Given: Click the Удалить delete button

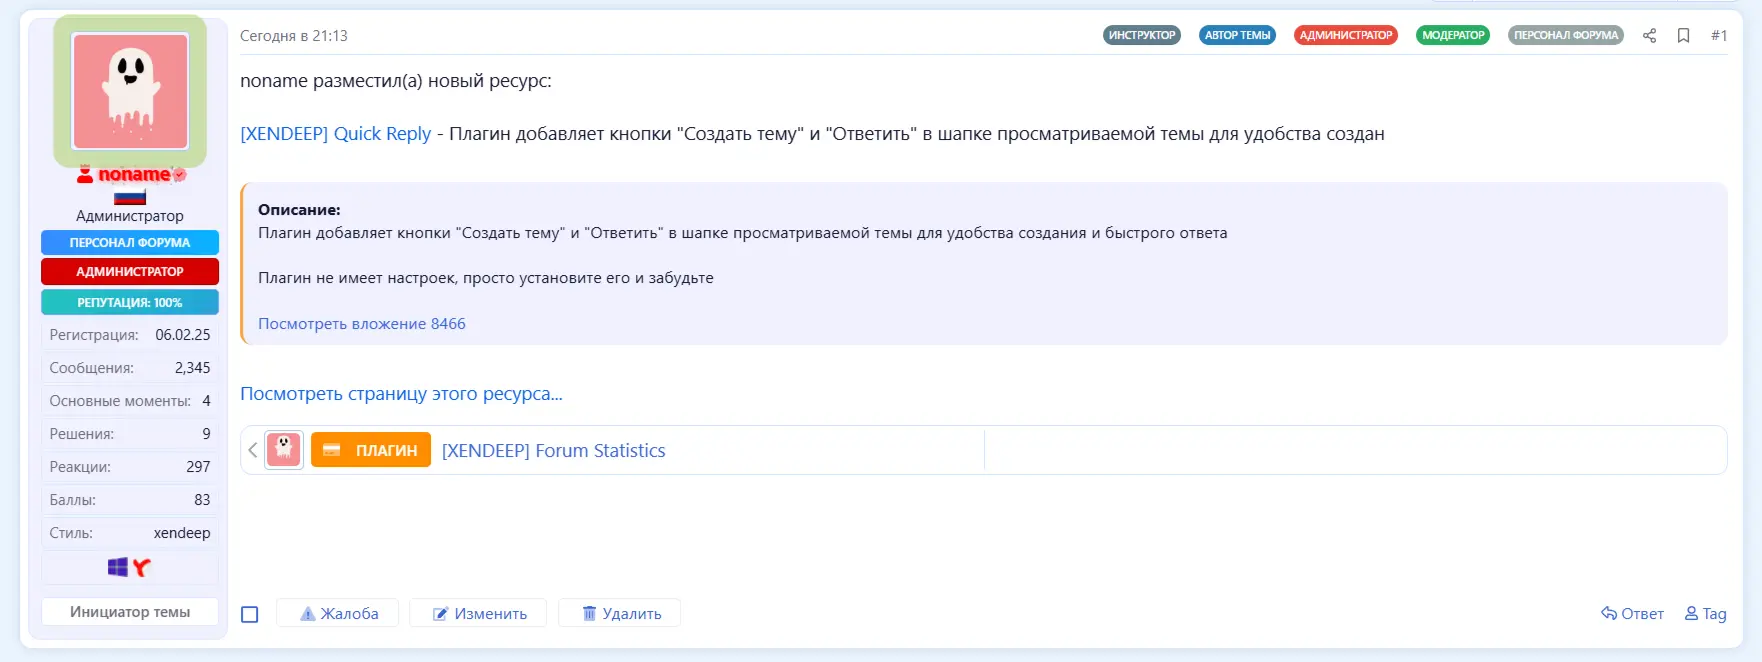Looking at the screenshot, I should (x=620, y=613).
